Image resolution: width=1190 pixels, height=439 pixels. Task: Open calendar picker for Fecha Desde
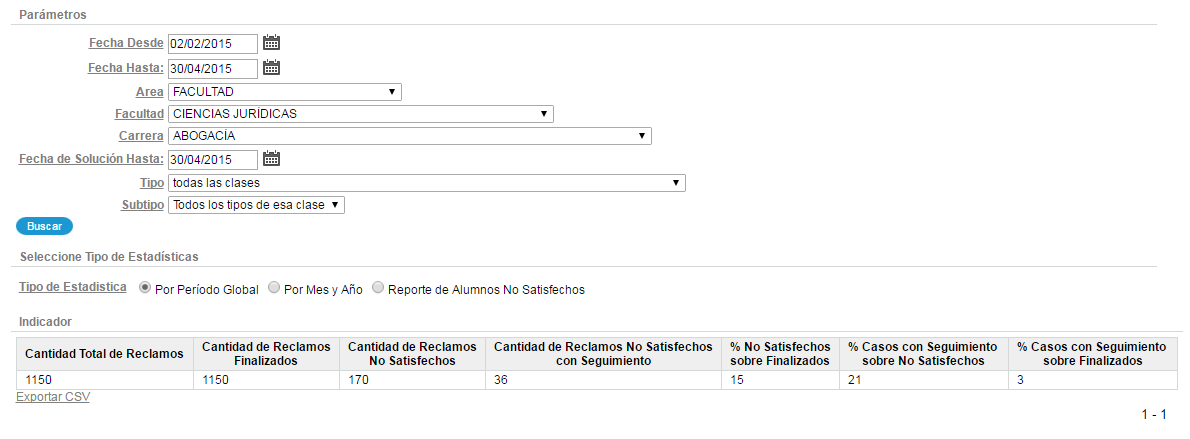272,43
